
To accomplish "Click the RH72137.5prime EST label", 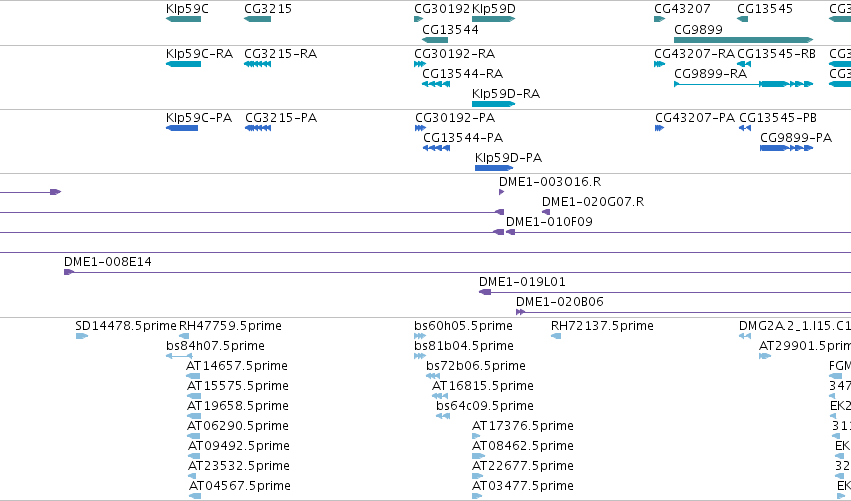I will [602, 326].
